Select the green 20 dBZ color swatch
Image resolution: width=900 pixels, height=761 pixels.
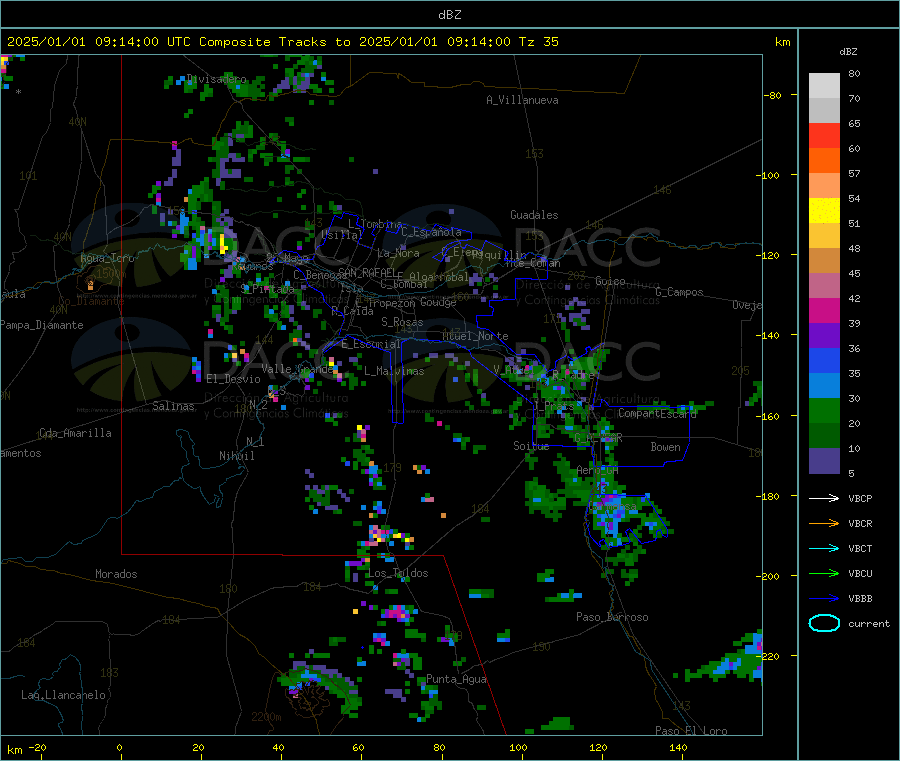(824, 410)
